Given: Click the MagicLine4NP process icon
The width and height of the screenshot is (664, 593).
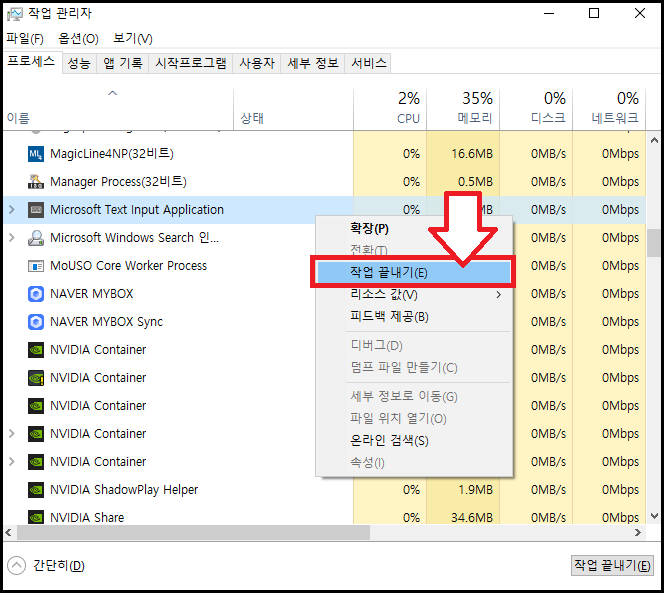Looking at the screenshot, I should [36, 154].
